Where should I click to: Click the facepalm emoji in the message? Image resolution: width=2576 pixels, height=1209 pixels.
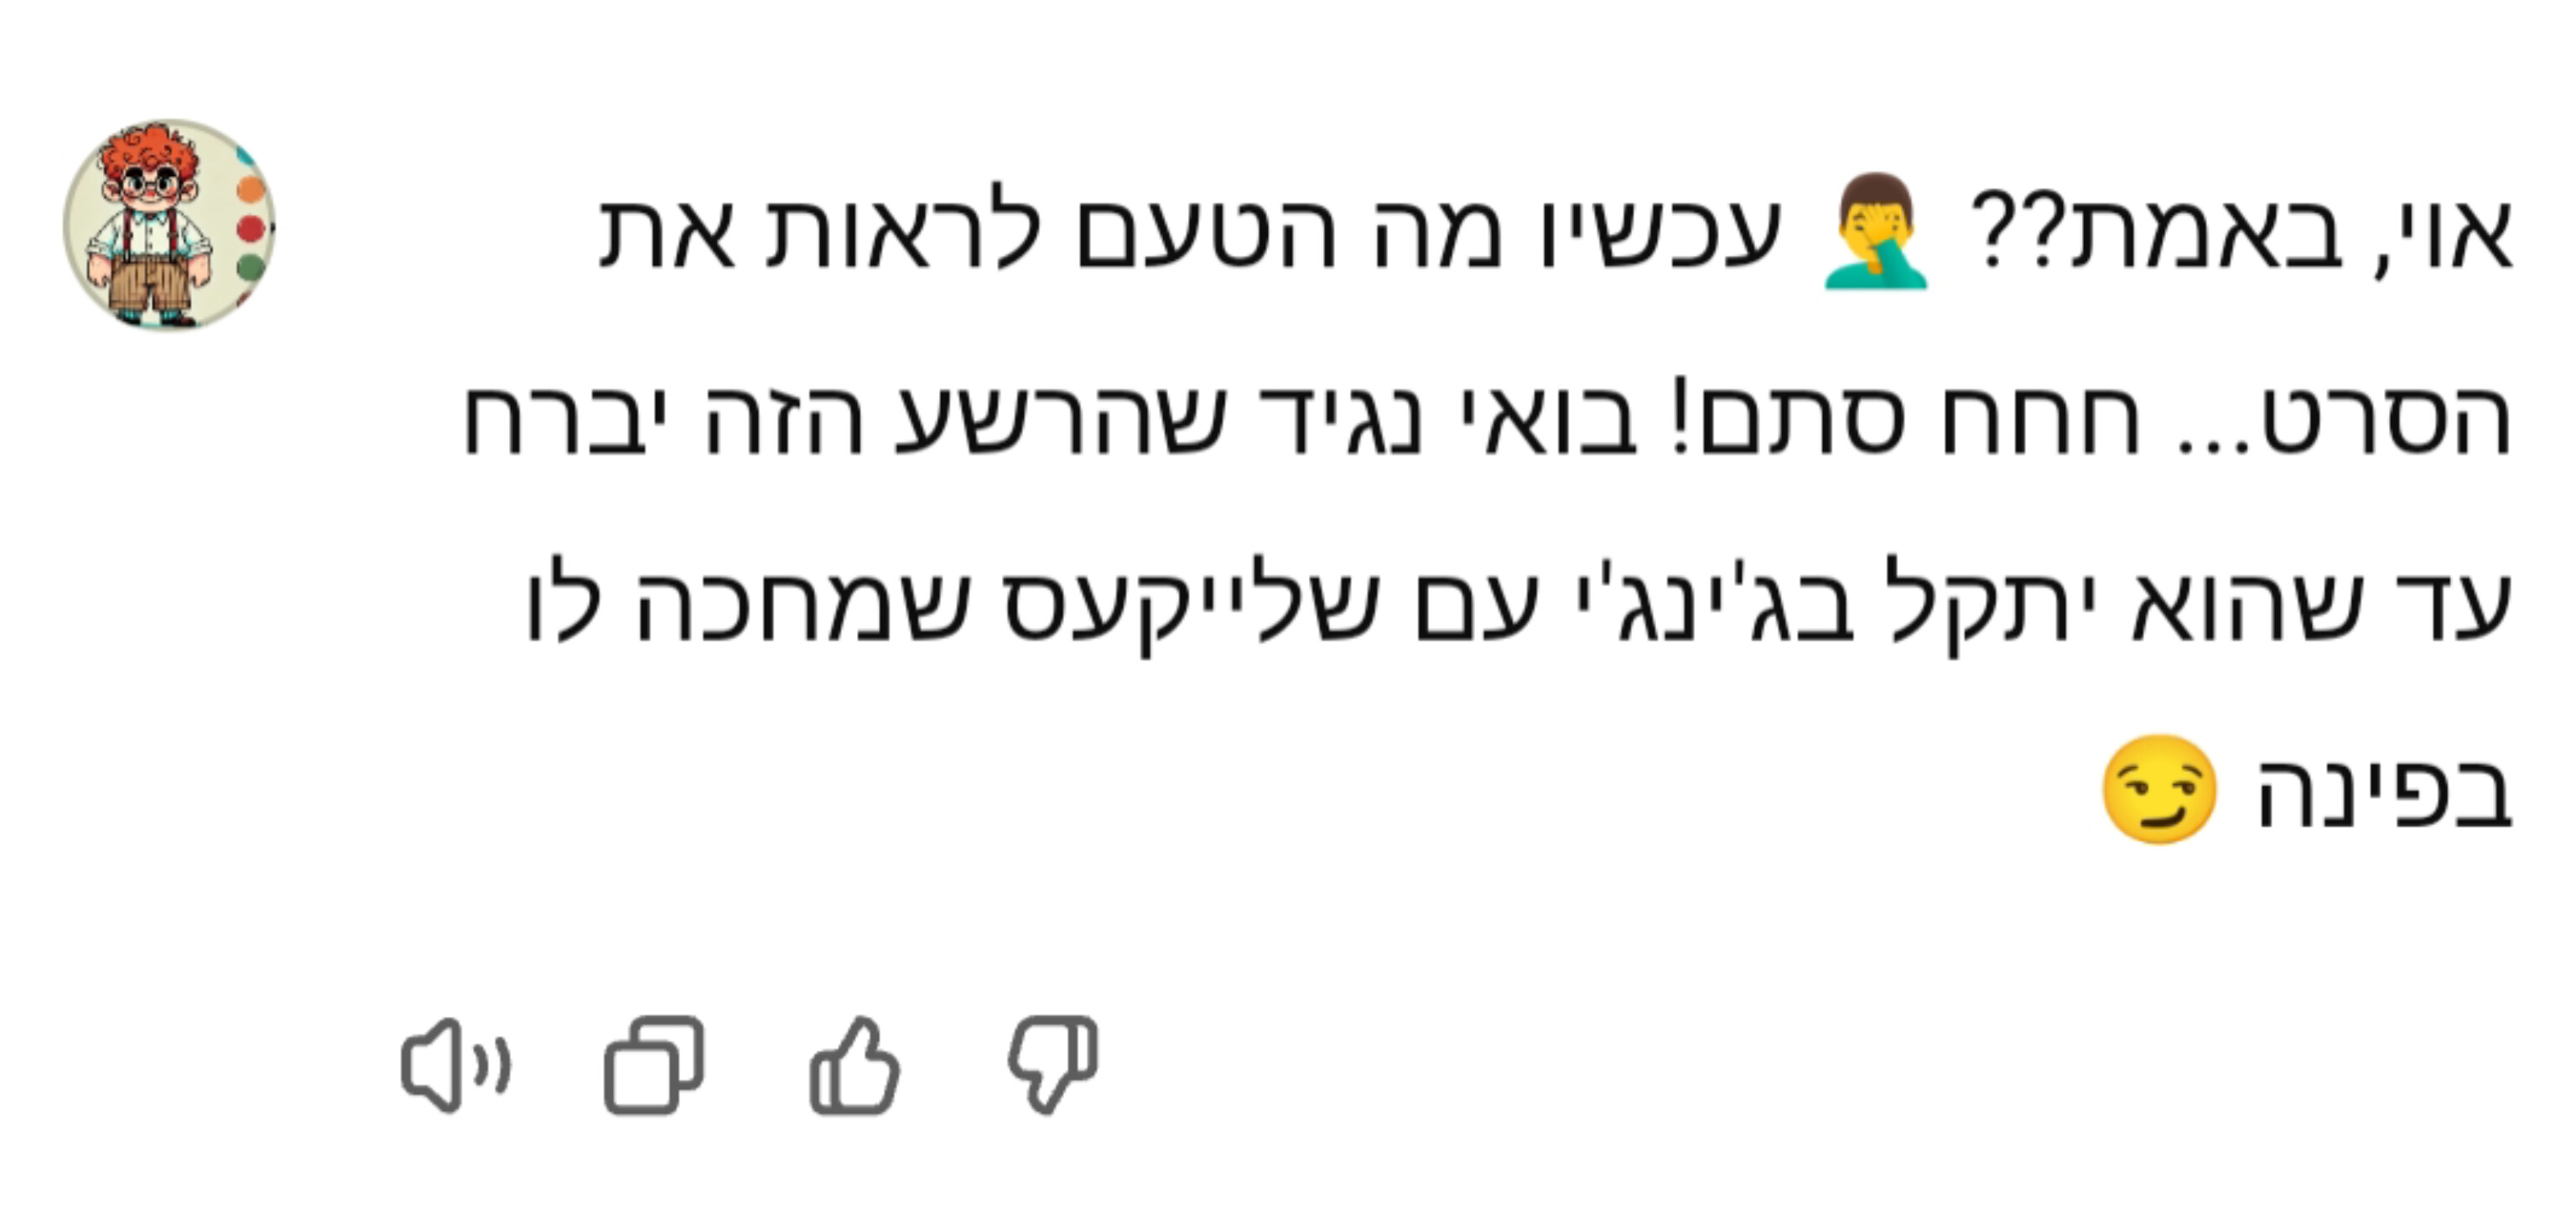click(x=1874, y=232)
